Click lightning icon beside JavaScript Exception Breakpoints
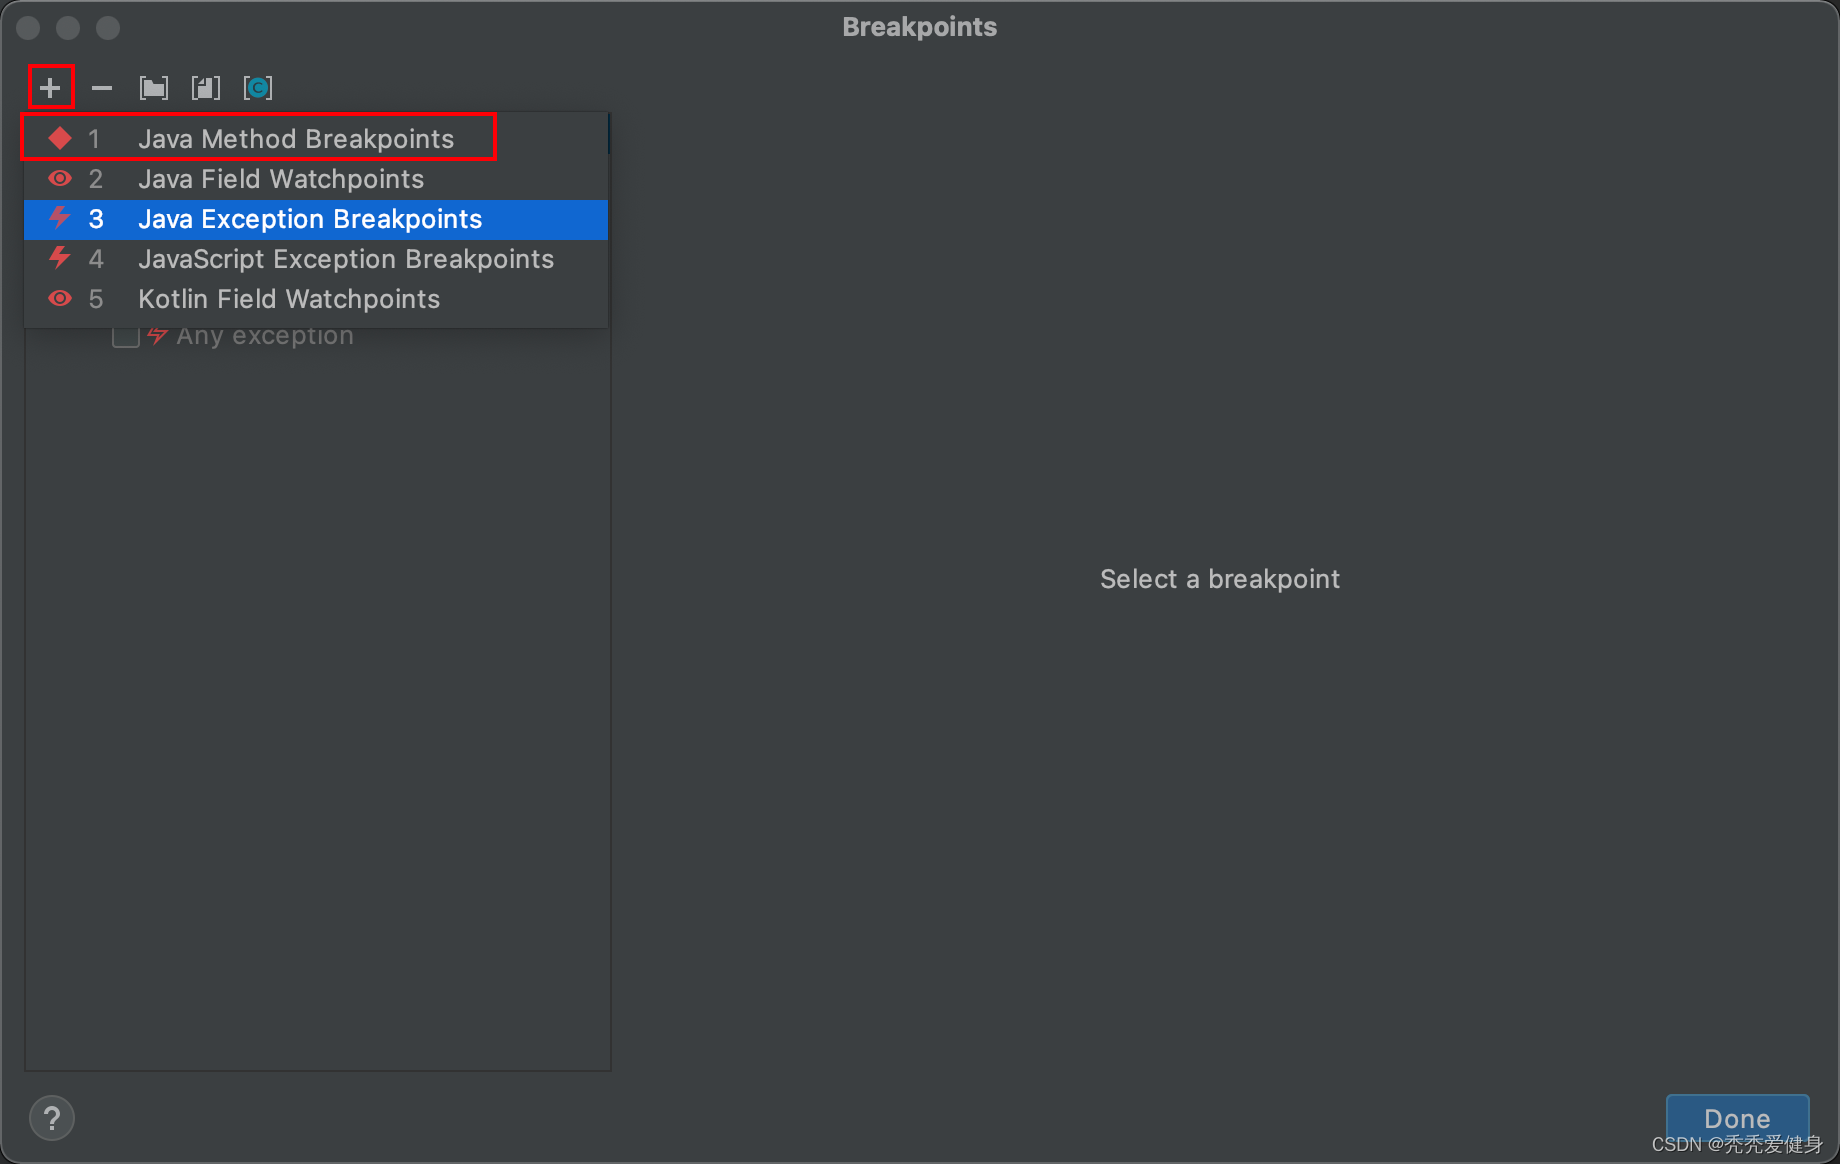1840x1164 pixels. tap(60, 258)
